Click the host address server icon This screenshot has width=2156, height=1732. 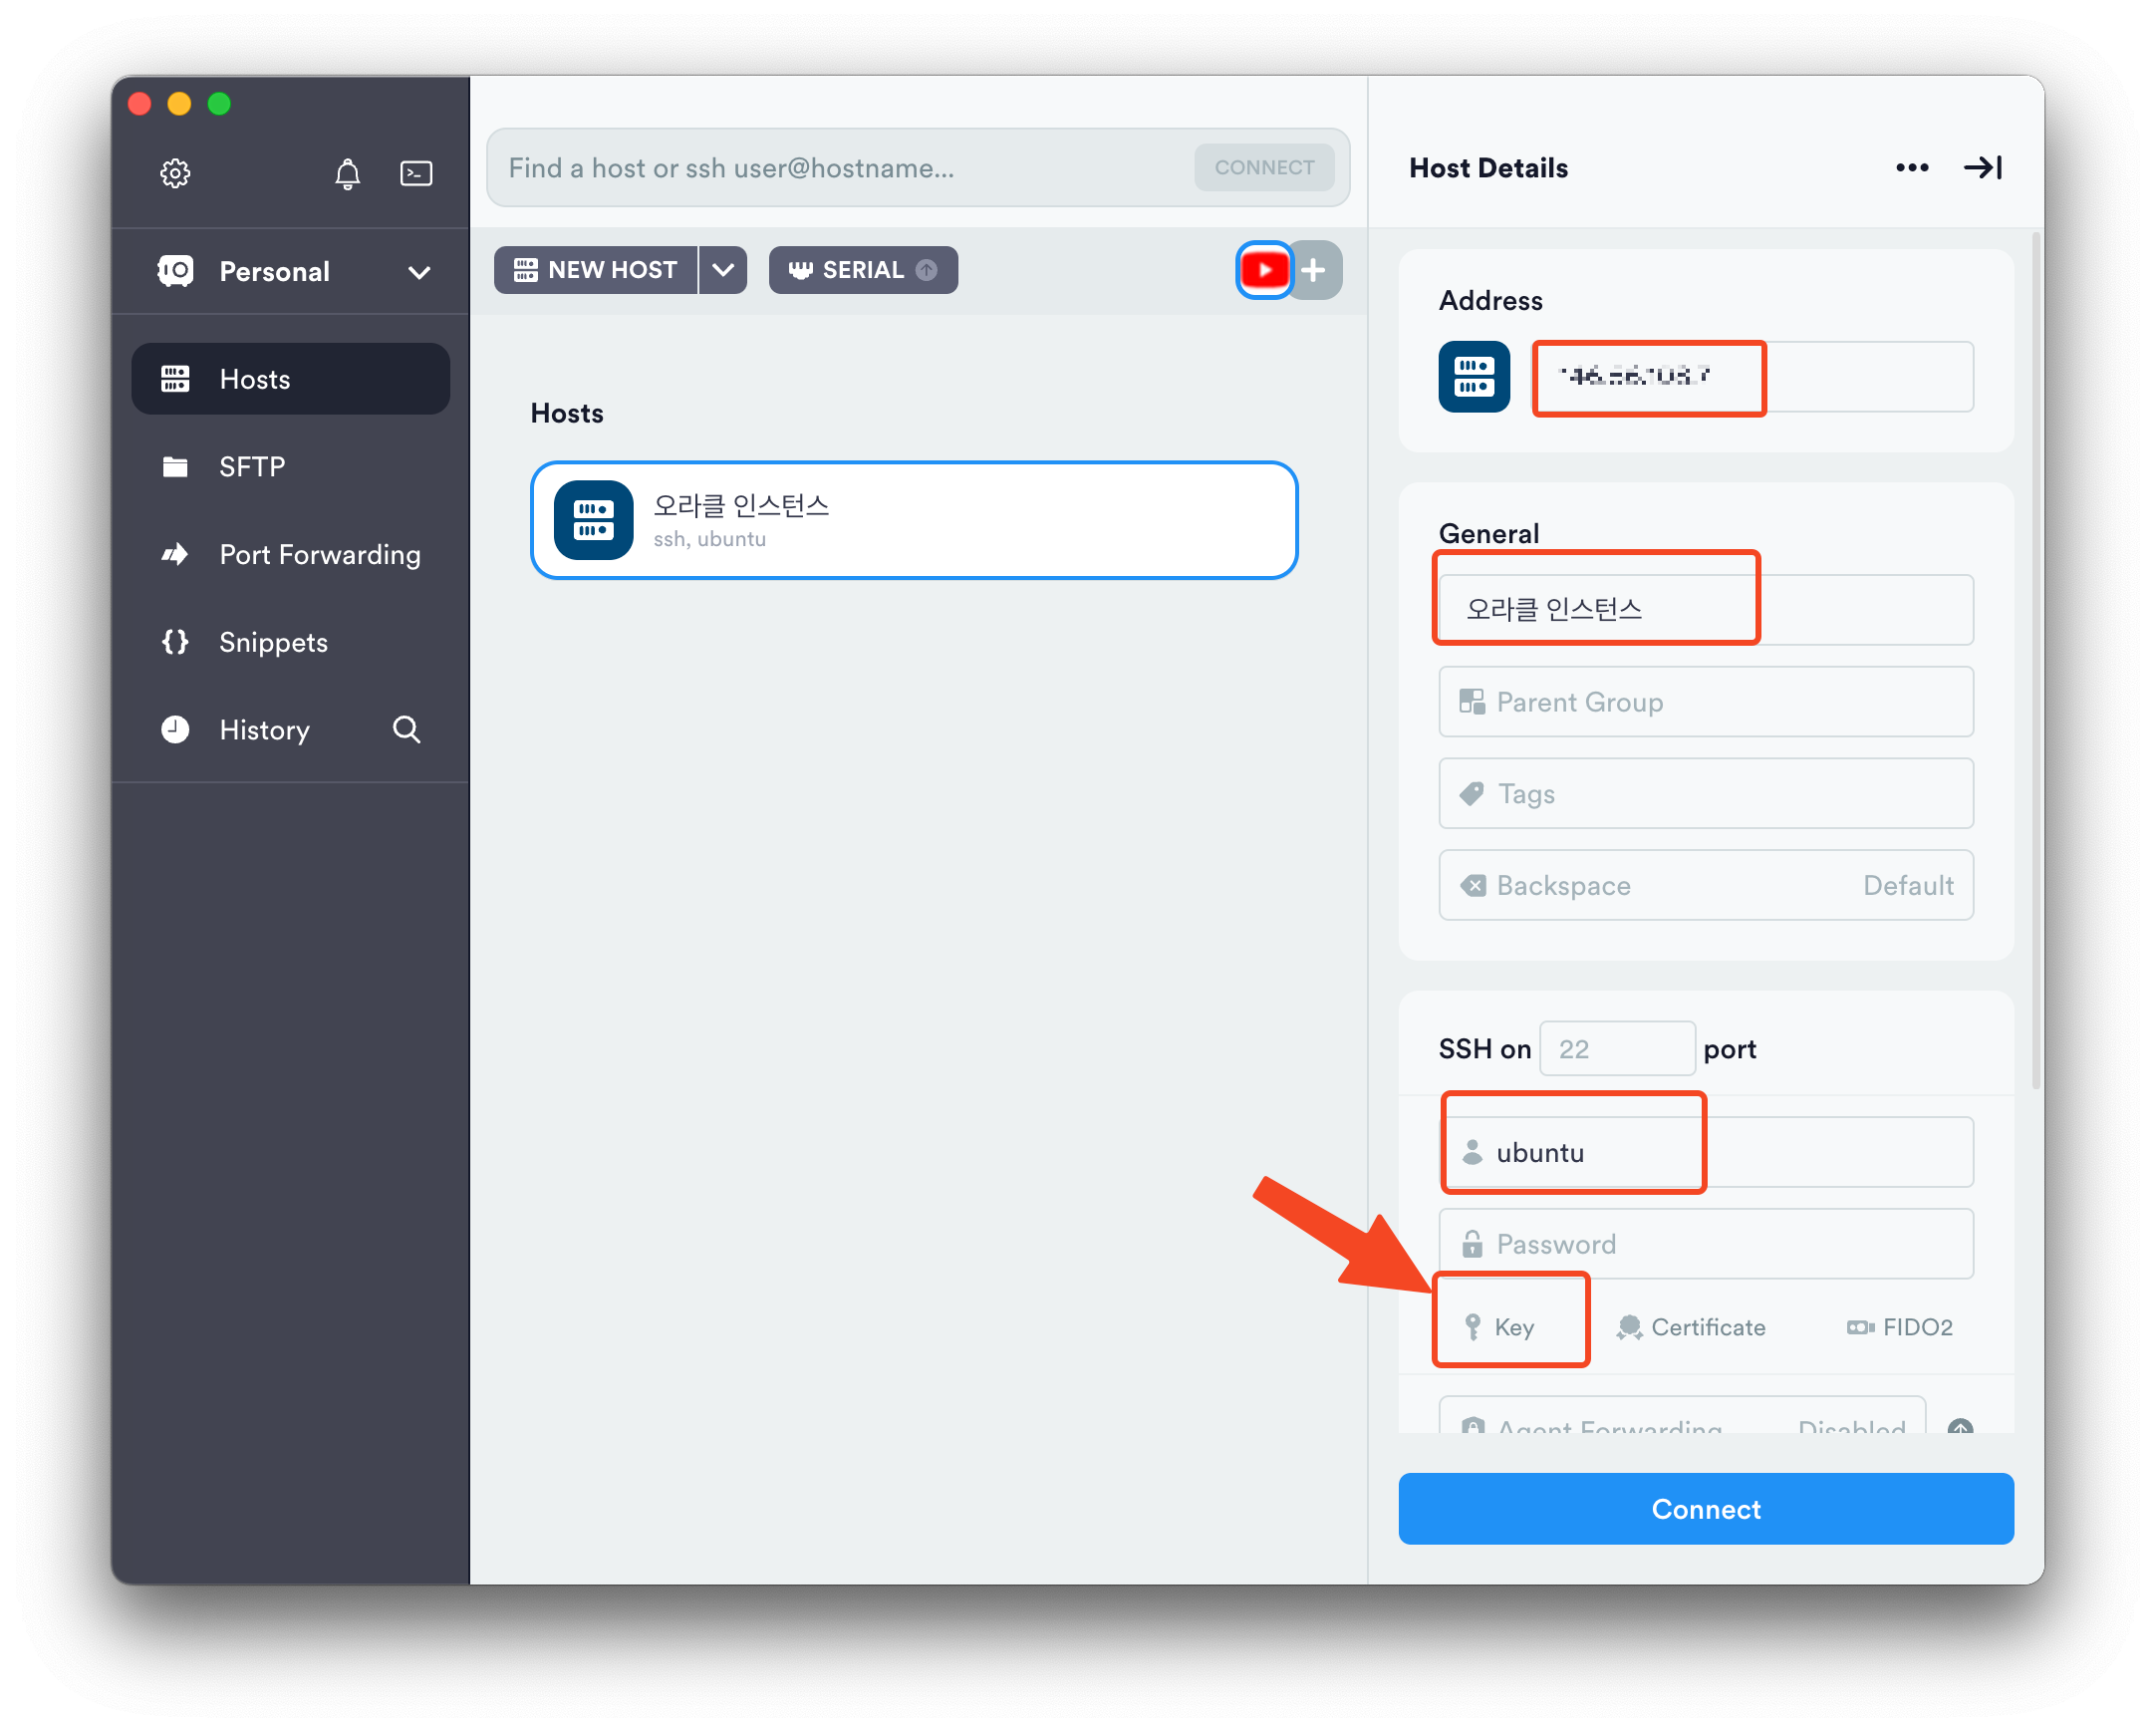pos(1473,377)
